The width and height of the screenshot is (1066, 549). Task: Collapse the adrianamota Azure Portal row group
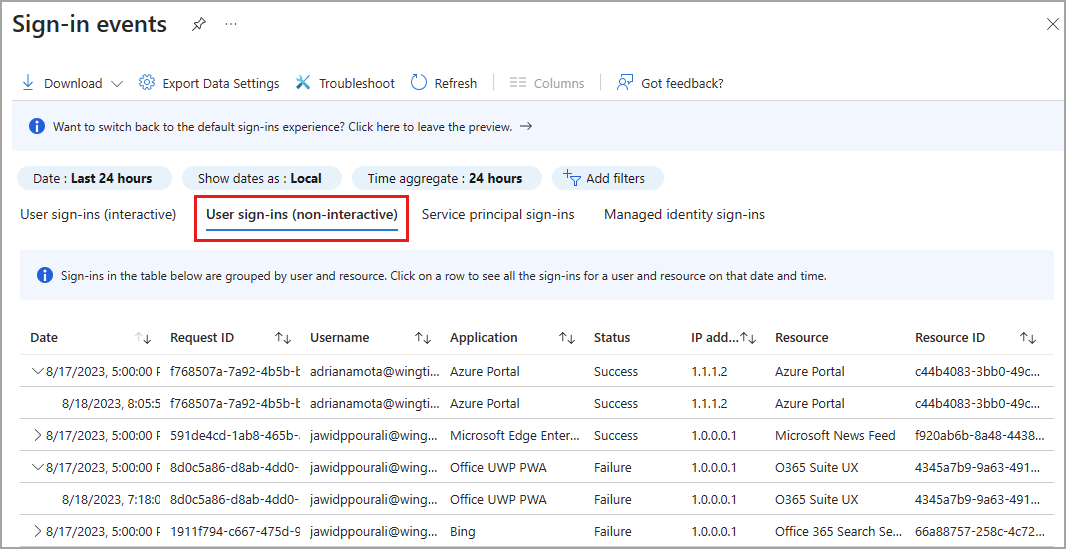point(38,371)
